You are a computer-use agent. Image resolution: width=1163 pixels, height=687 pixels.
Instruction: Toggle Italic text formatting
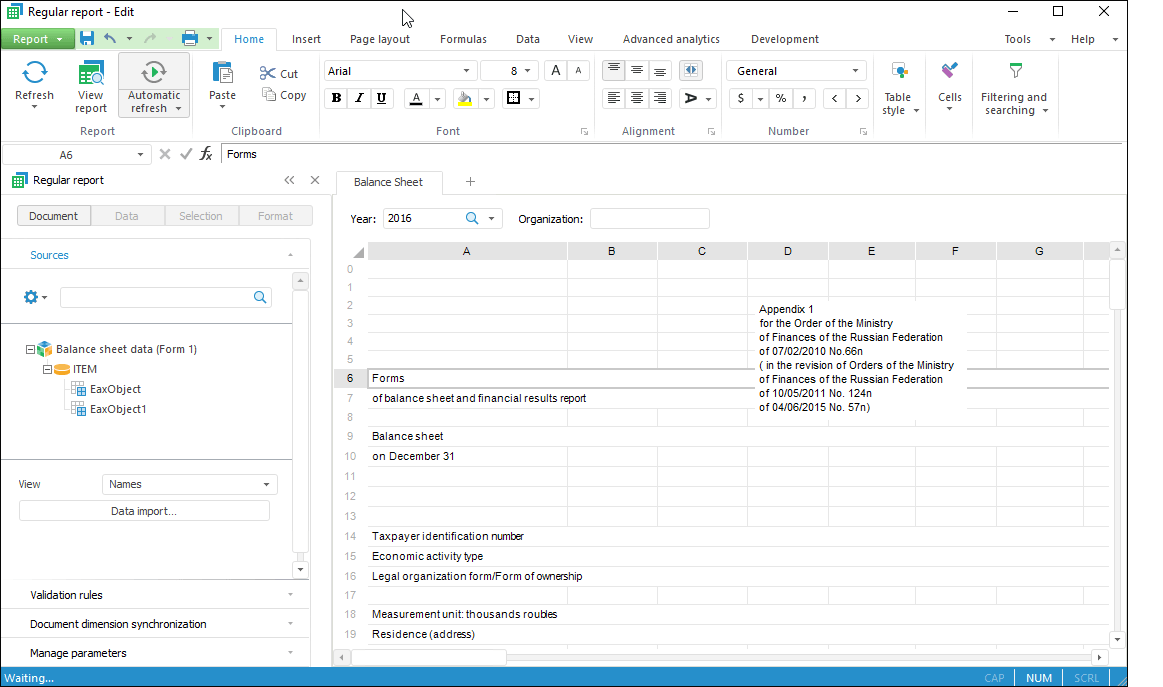[x=359, y=98]
